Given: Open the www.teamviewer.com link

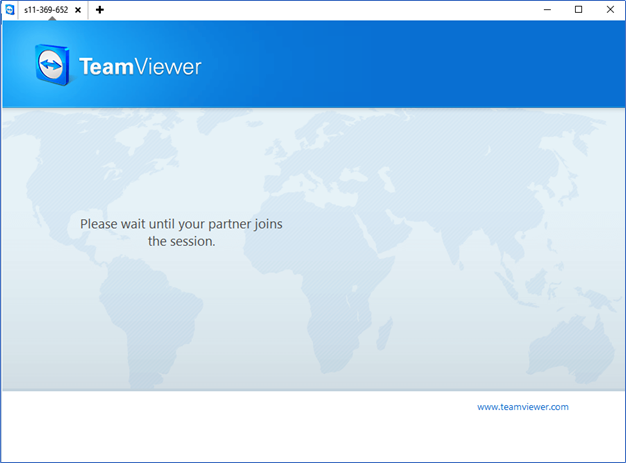Looking at the screenshot, I should click(523, 407).
